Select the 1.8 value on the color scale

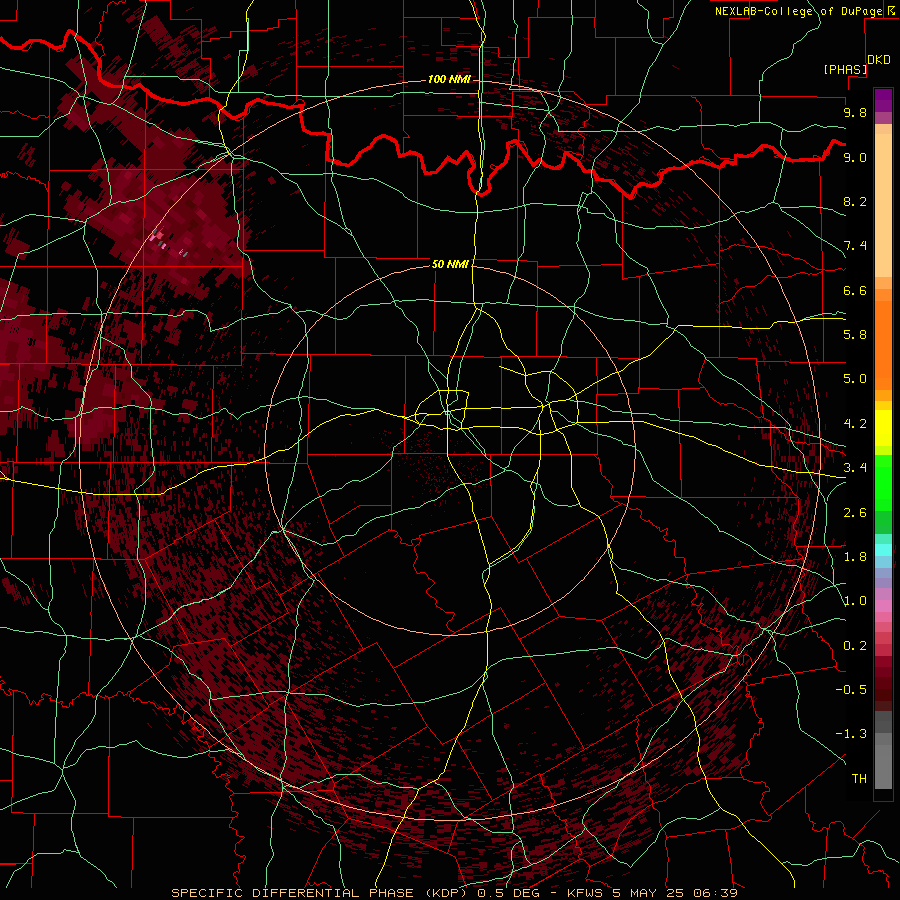tap(855, 557)
